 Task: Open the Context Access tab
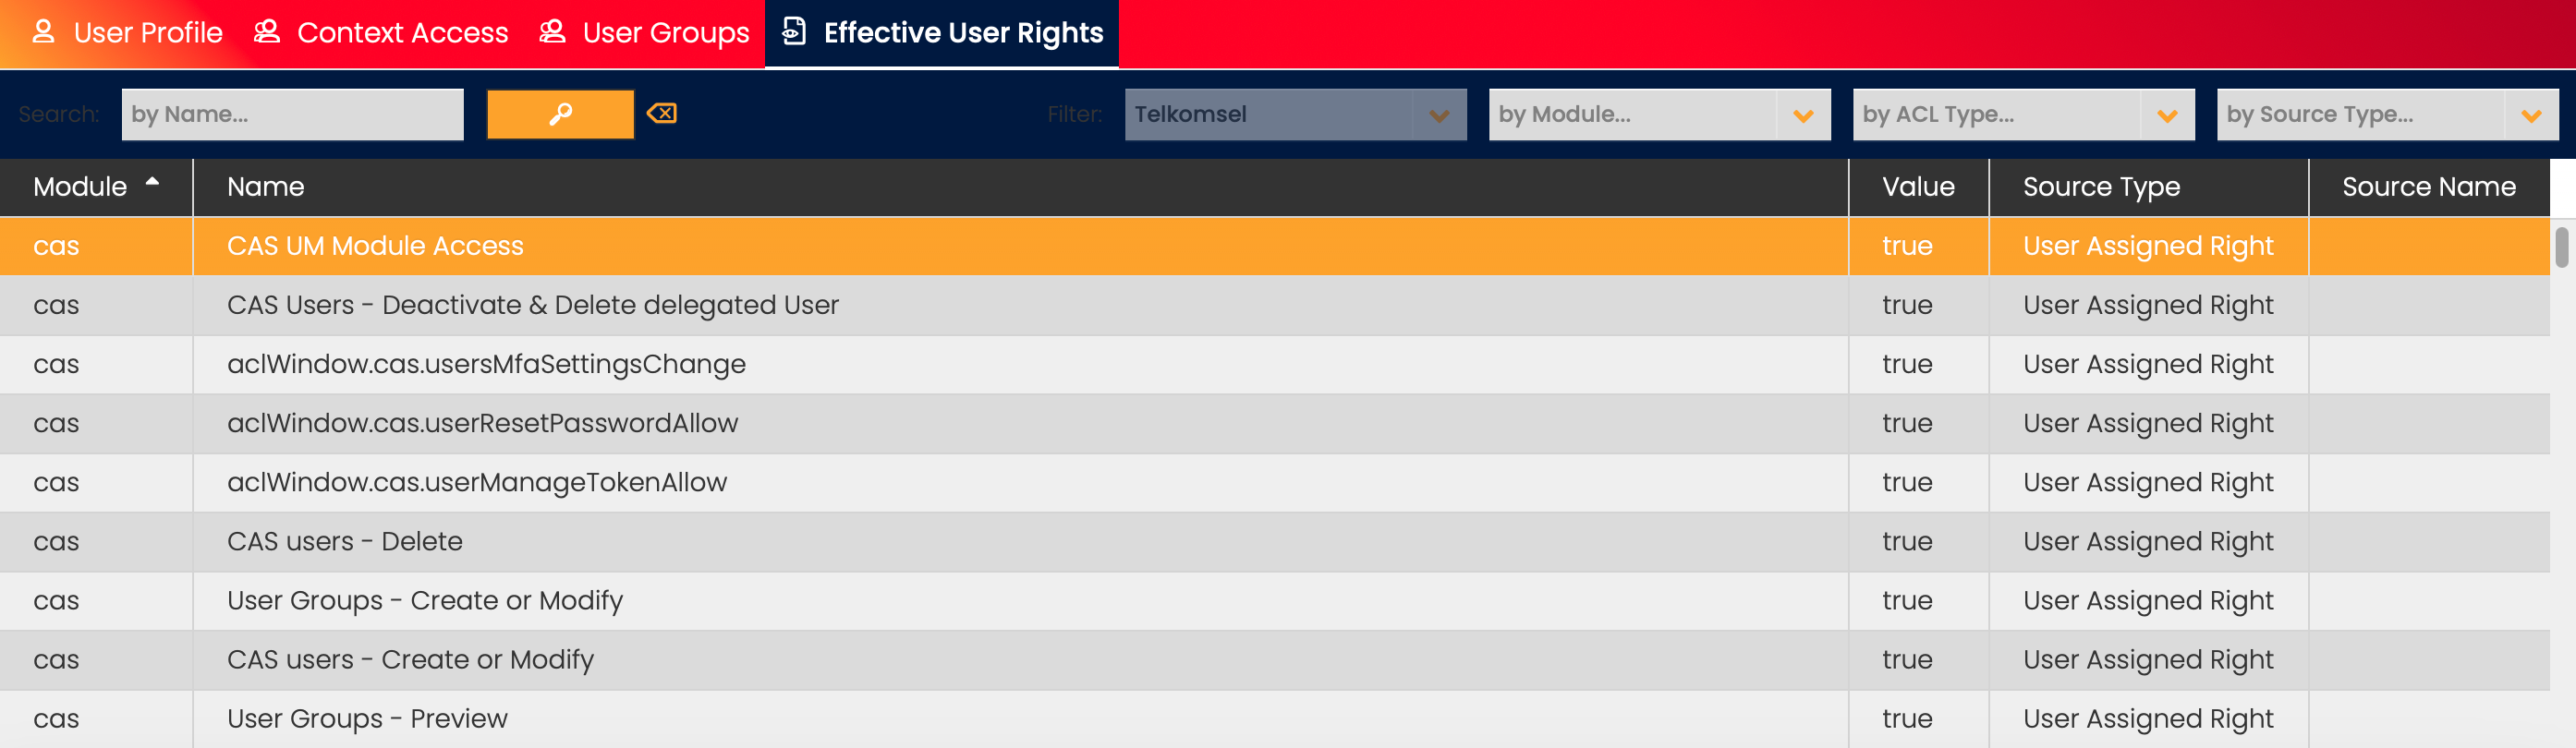[x=402, y=33]
